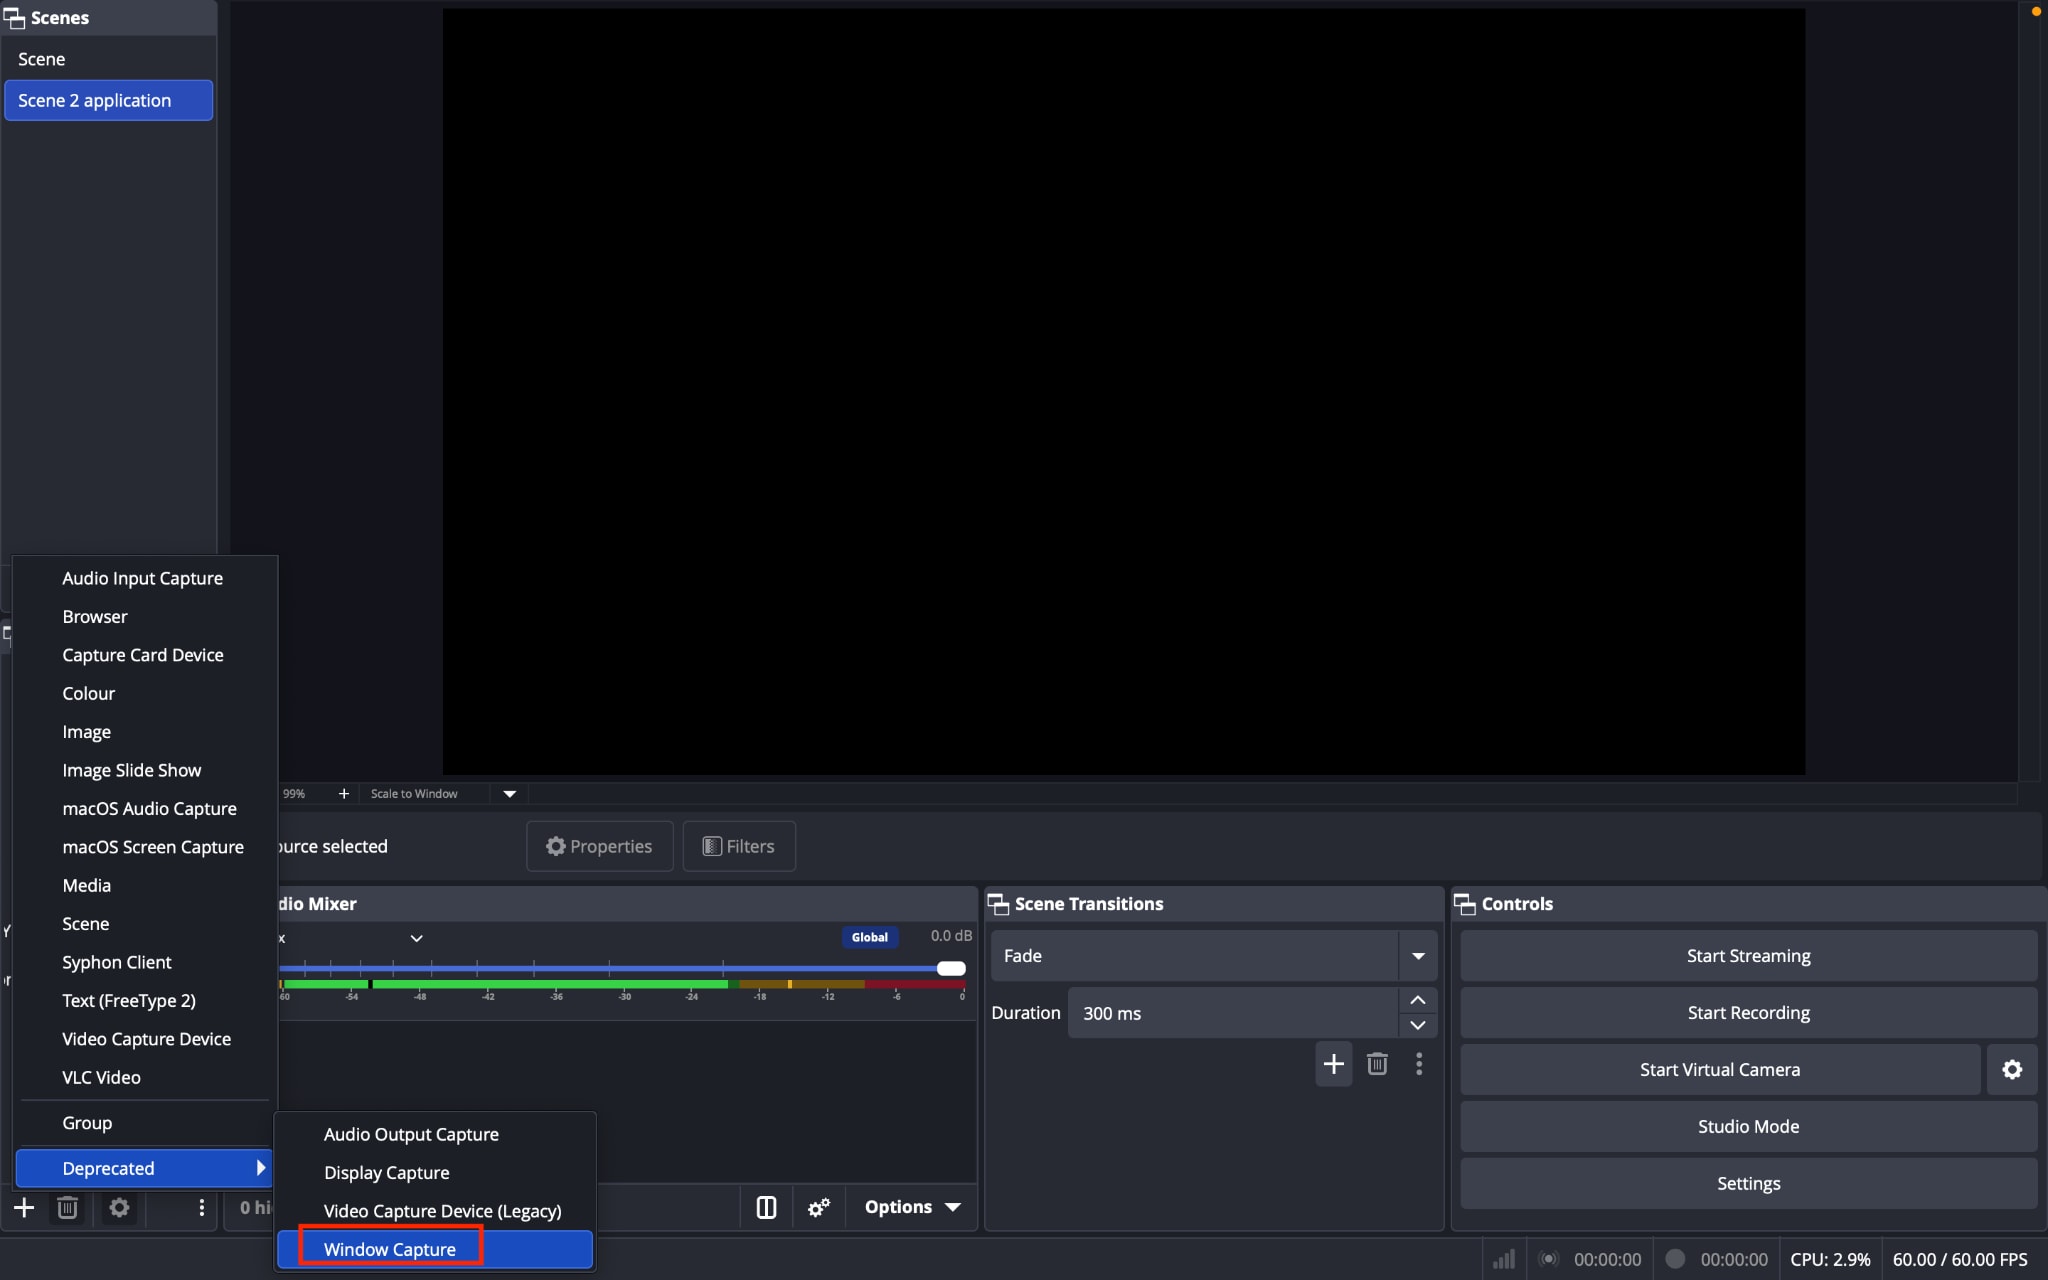Image resolution: width=2048 pixels, height=1280 pixels.
Task: Add an Image Slide Show source
Action: click(144, 770)
